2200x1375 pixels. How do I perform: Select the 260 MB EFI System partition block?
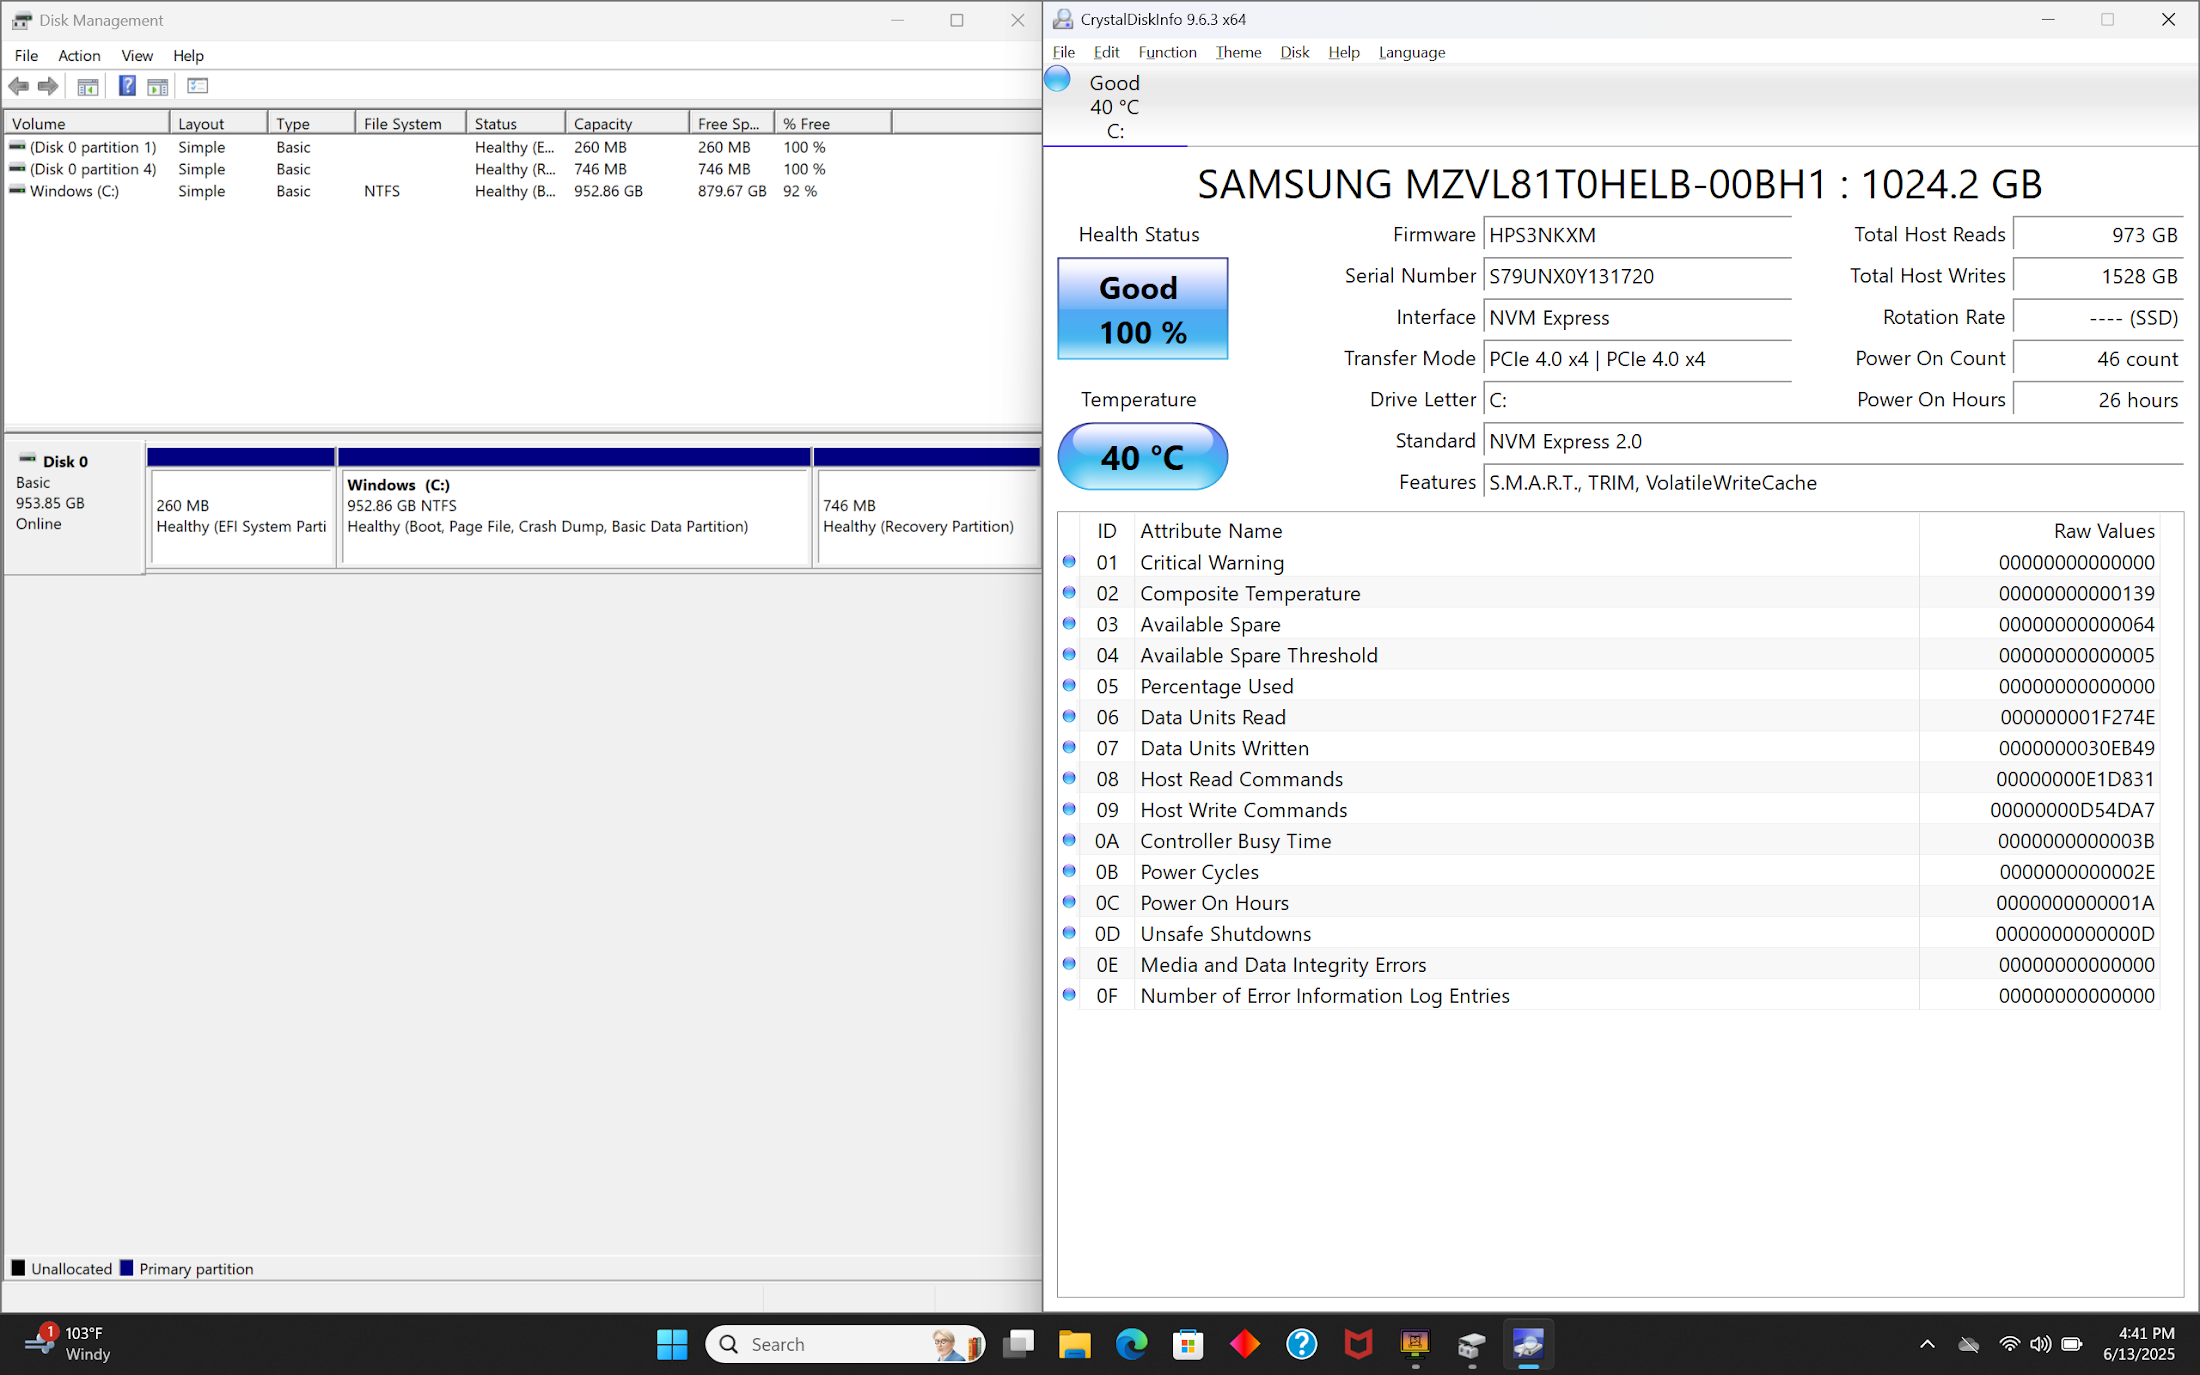(241, 507)
